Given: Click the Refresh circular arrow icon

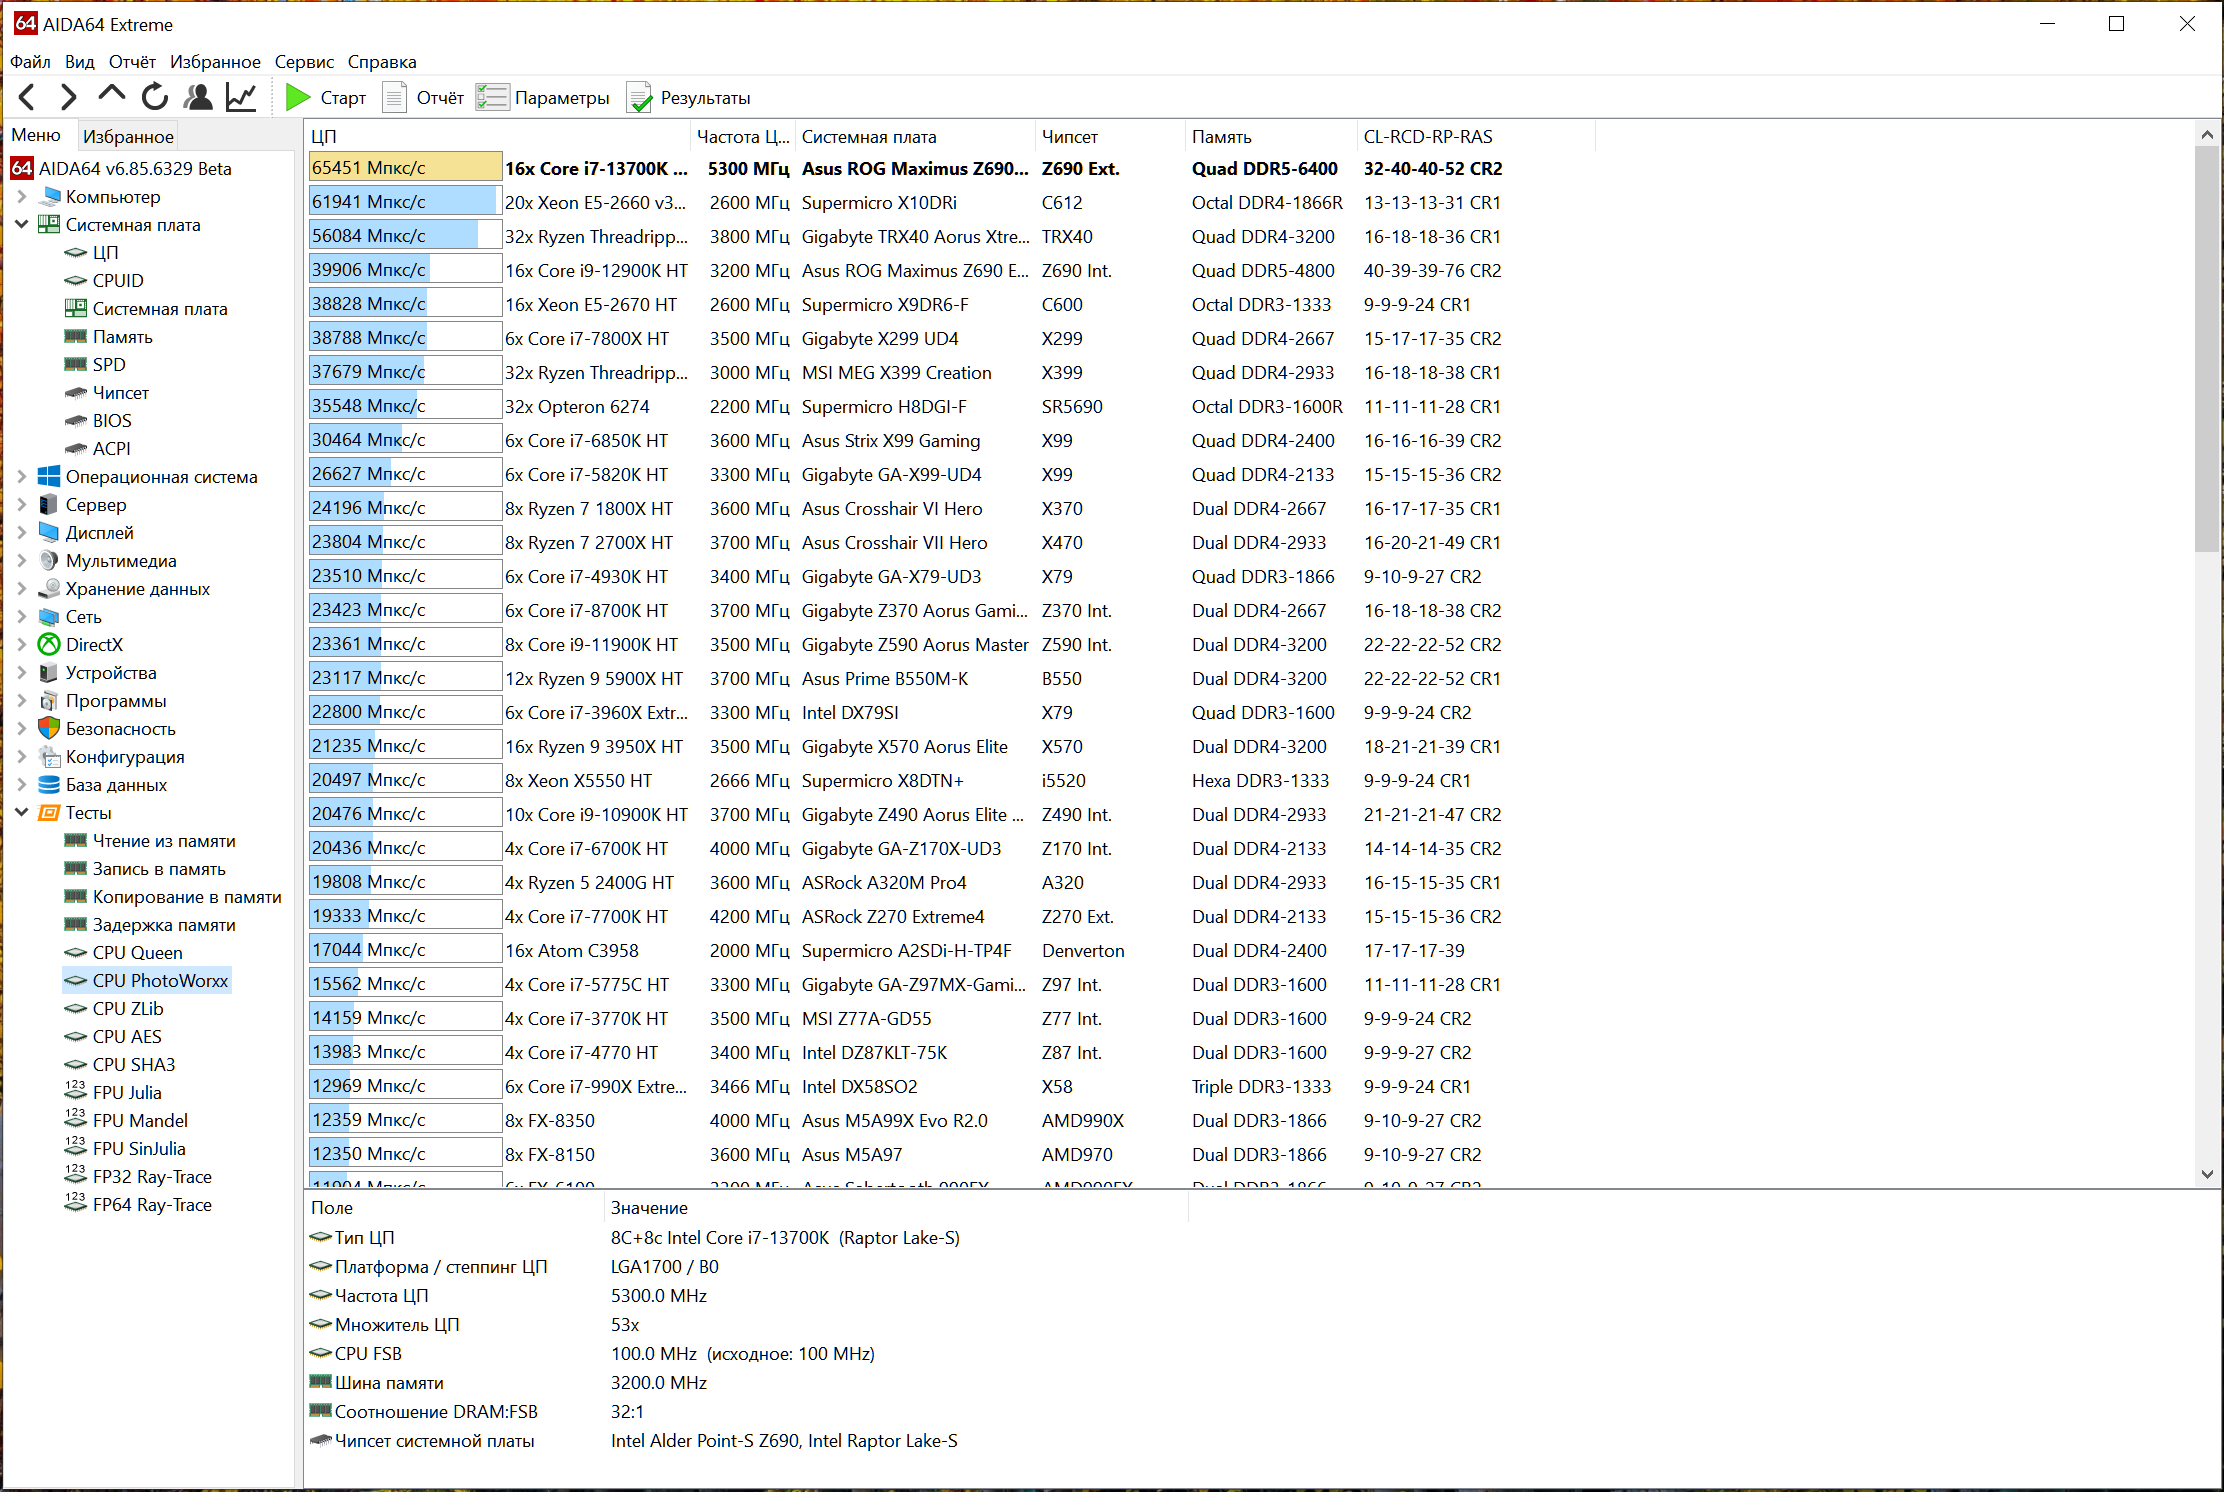Looking at the screenshot, I should tap(154, 97).
